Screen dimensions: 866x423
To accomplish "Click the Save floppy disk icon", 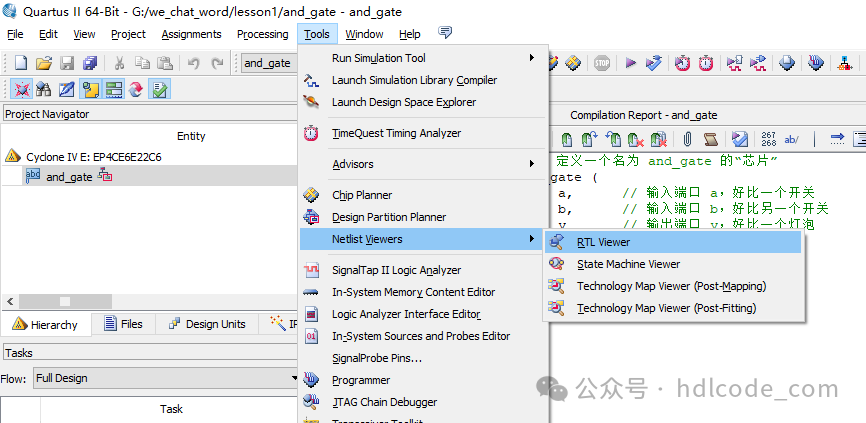I will point(67,63).
